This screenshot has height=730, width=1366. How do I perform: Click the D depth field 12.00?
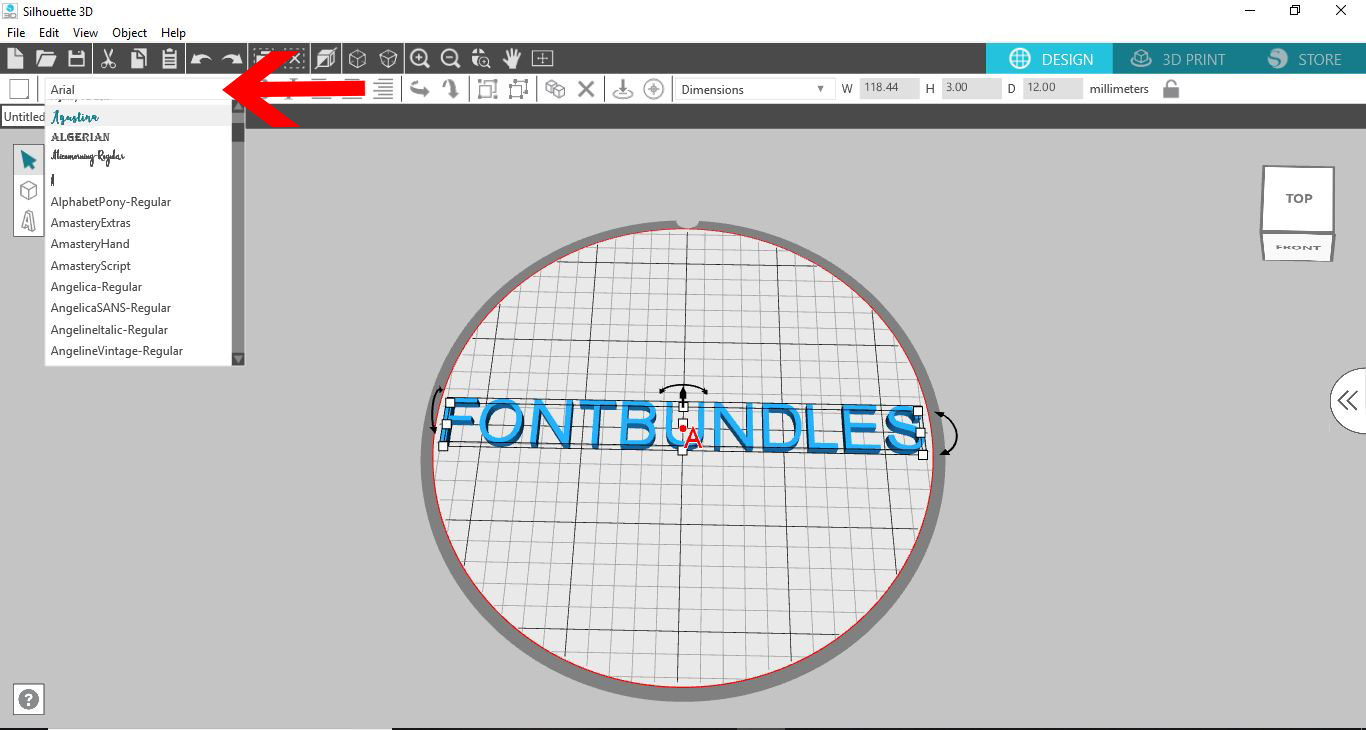coord(1052,88)
